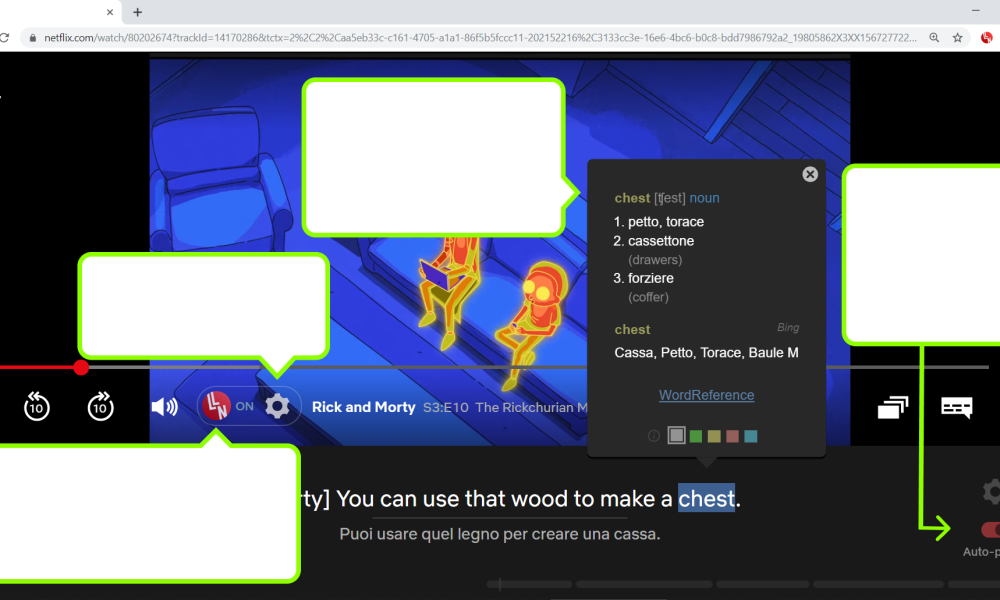Click the word "make" in the subtitle
1000x600 pixels.
coord(629,499)
